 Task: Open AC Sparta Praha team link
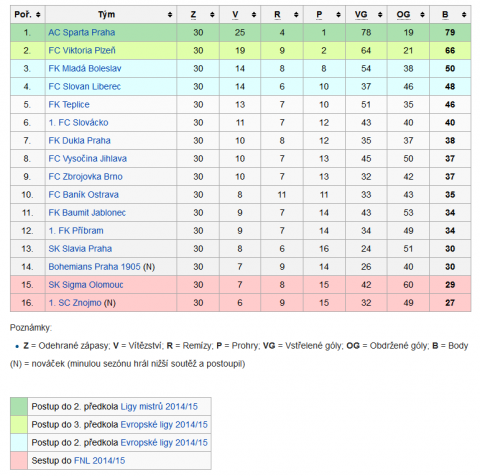pos(82,33)
